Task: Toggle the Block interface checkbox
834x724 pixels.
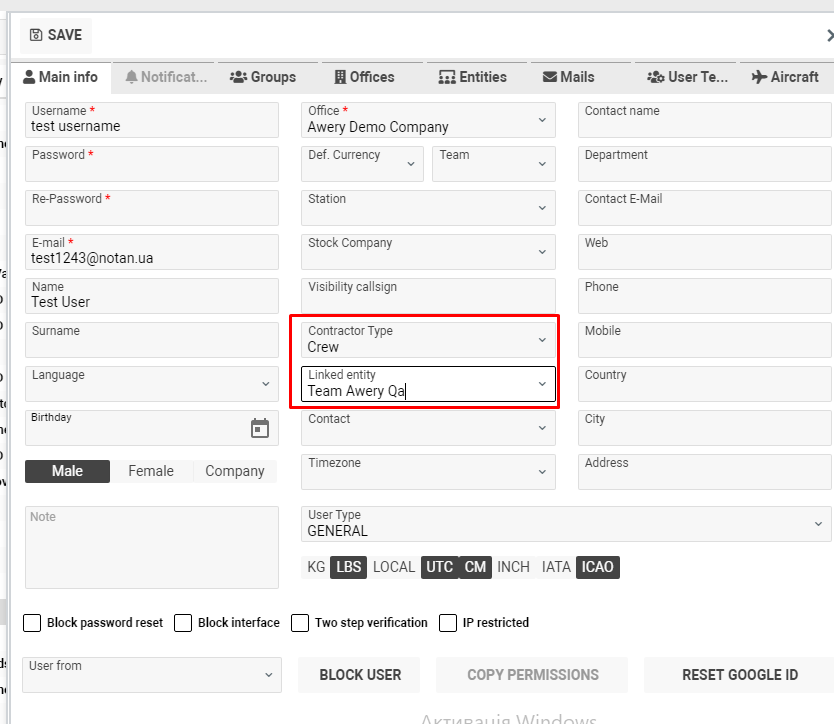Action: pyautogui.click(x=183, y=623)
